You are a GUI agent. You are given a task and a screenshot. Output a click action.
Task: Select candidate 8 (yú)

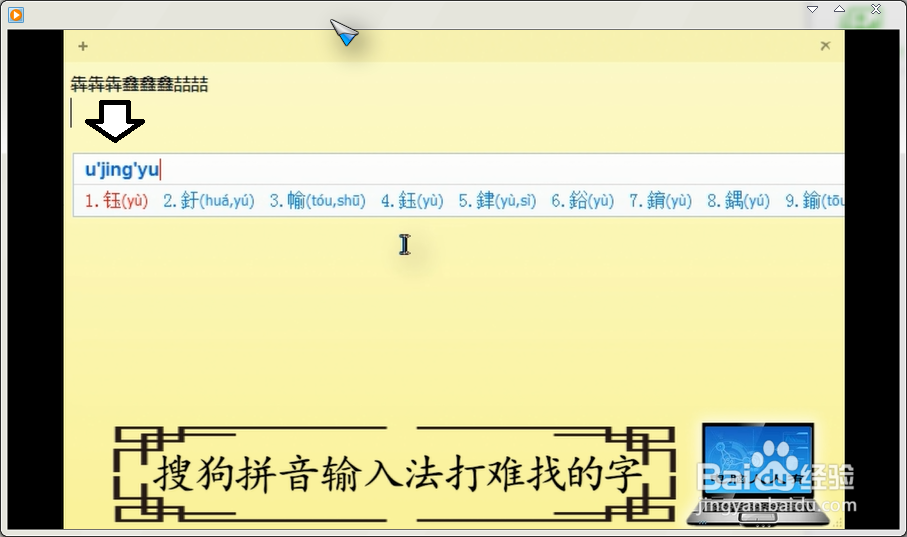739,201
